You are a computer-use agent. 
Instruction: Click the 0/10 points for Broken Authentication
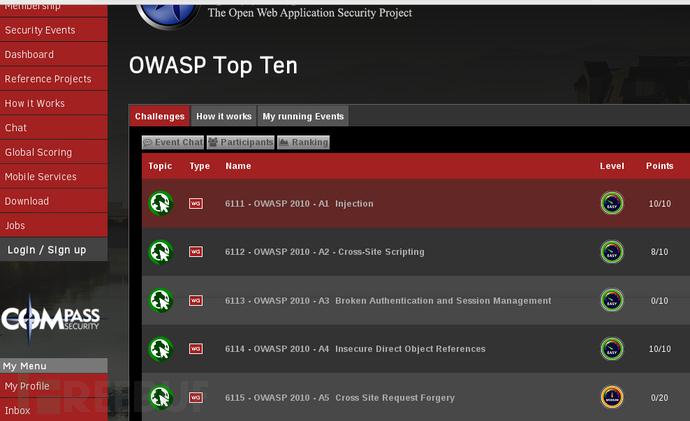tap(659, 300)
